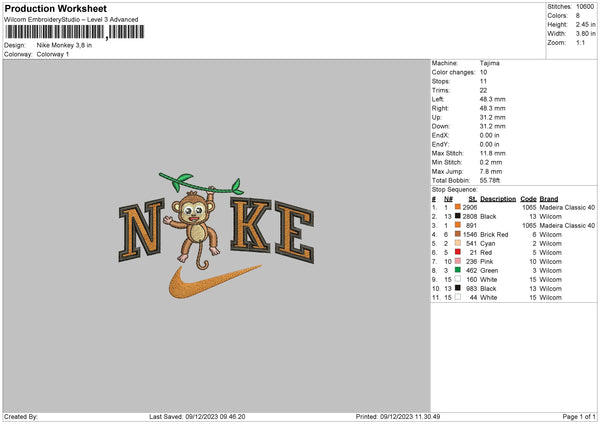The height and width of the screenshot is (424, 600).
Task: Click the 'Cyan' description text
Action: (488, 243)
